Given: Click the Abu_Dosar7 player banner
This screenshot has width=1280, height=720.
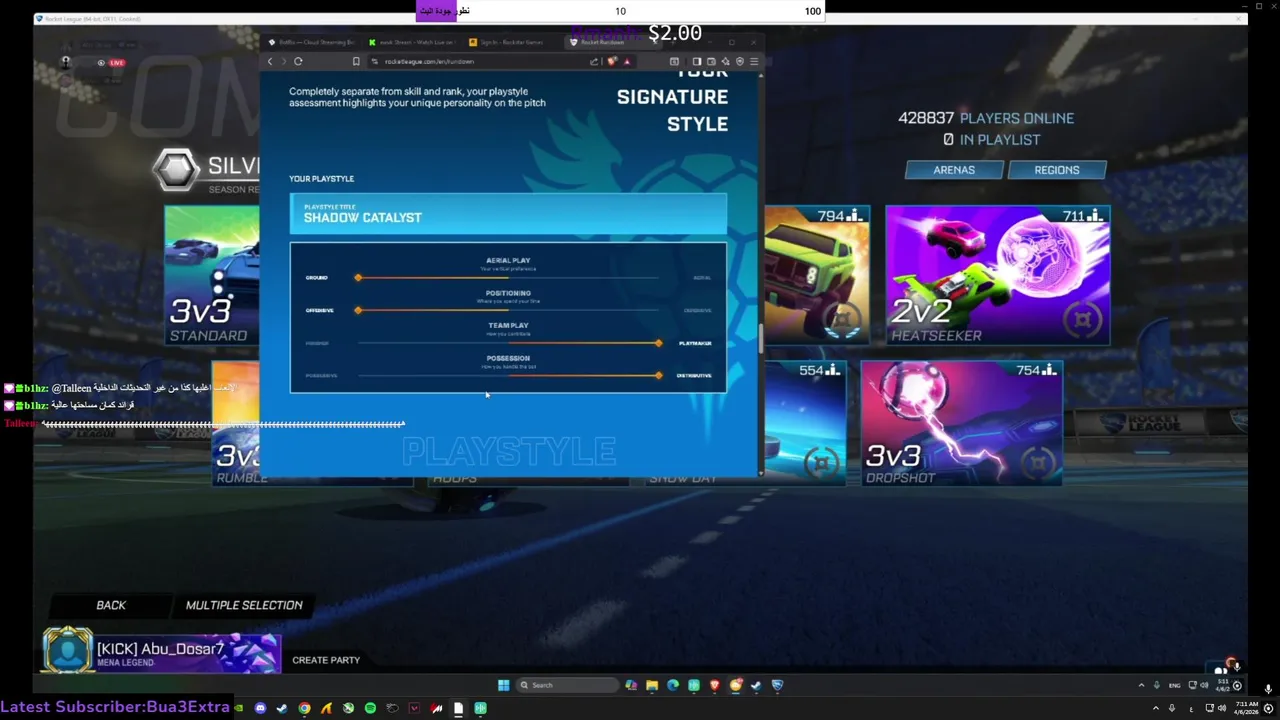Looking at the screenshot, I should tap(162, 652).
